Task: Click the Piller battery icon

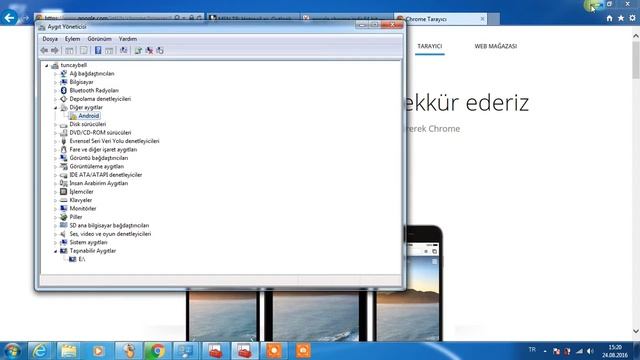Action: (64, 217)
